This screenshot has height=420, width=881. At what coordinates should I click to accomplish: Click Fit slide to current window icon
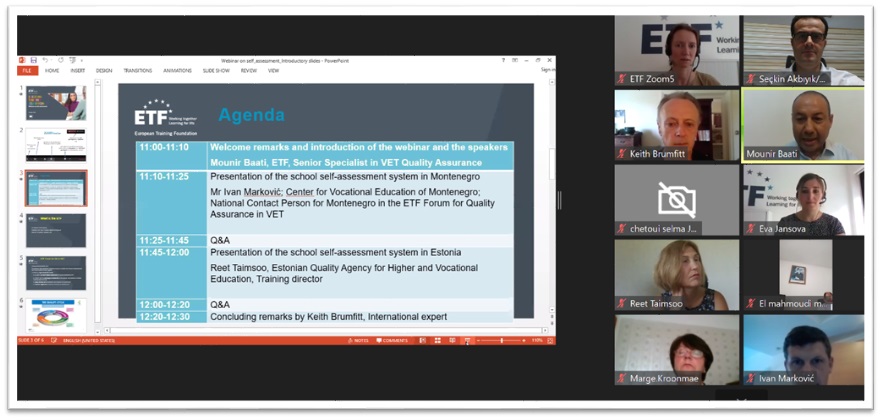(x=551, y=340)
